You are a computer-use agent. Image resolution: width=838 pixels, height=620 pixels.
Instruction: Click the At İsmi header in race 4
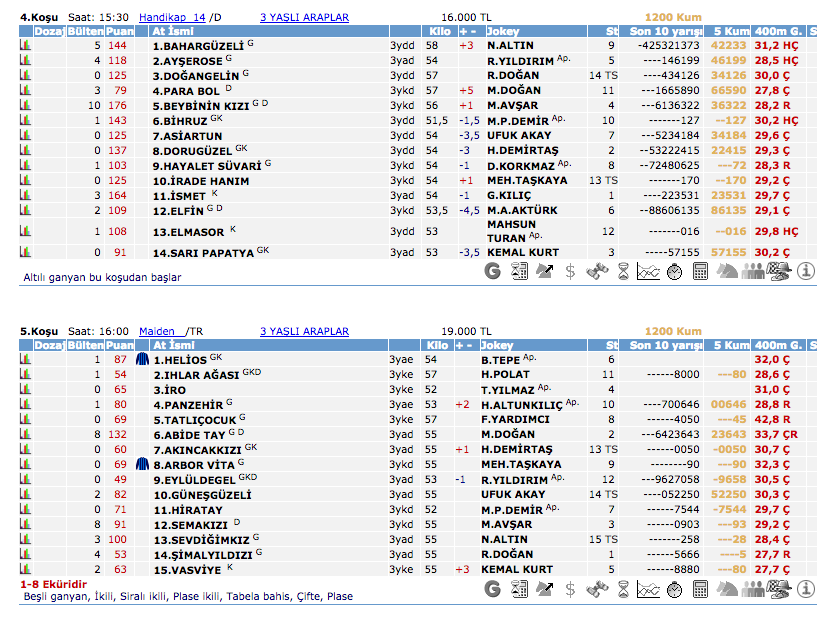(x=172, y=32)
